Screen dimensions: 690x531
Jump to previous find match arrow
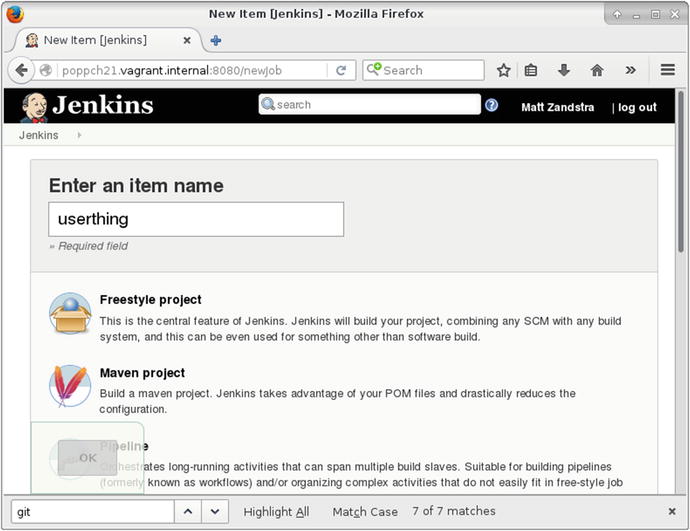[x=188, y=512]
